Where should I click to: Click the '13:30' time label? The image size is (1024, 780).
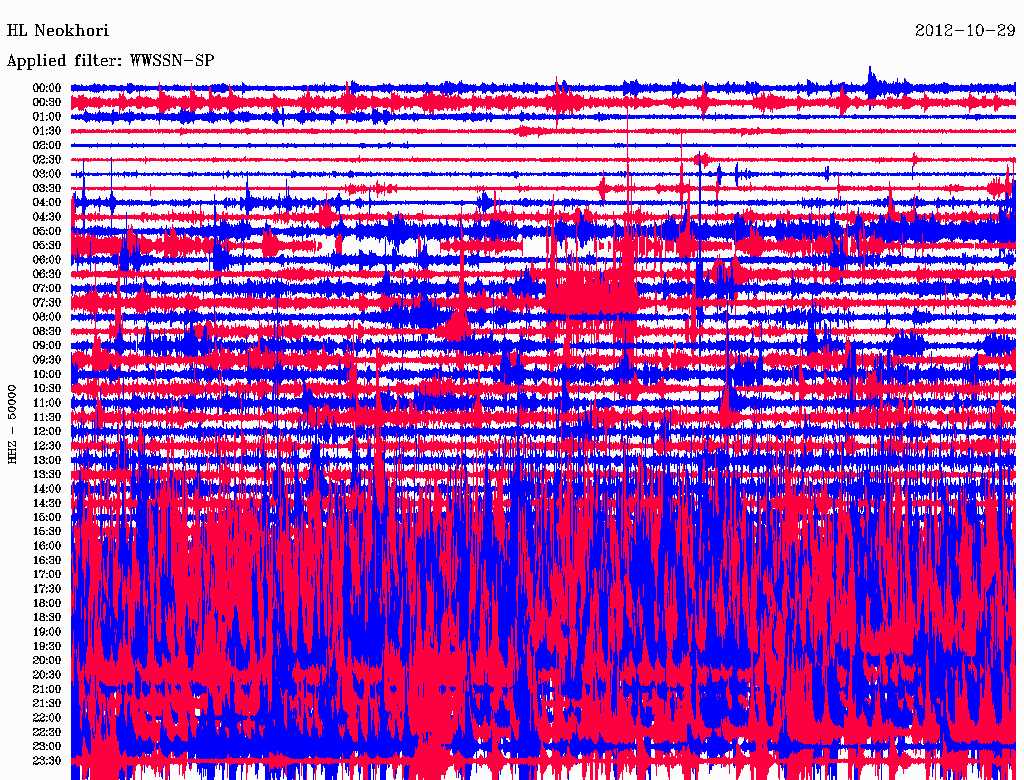coord(47,475)
